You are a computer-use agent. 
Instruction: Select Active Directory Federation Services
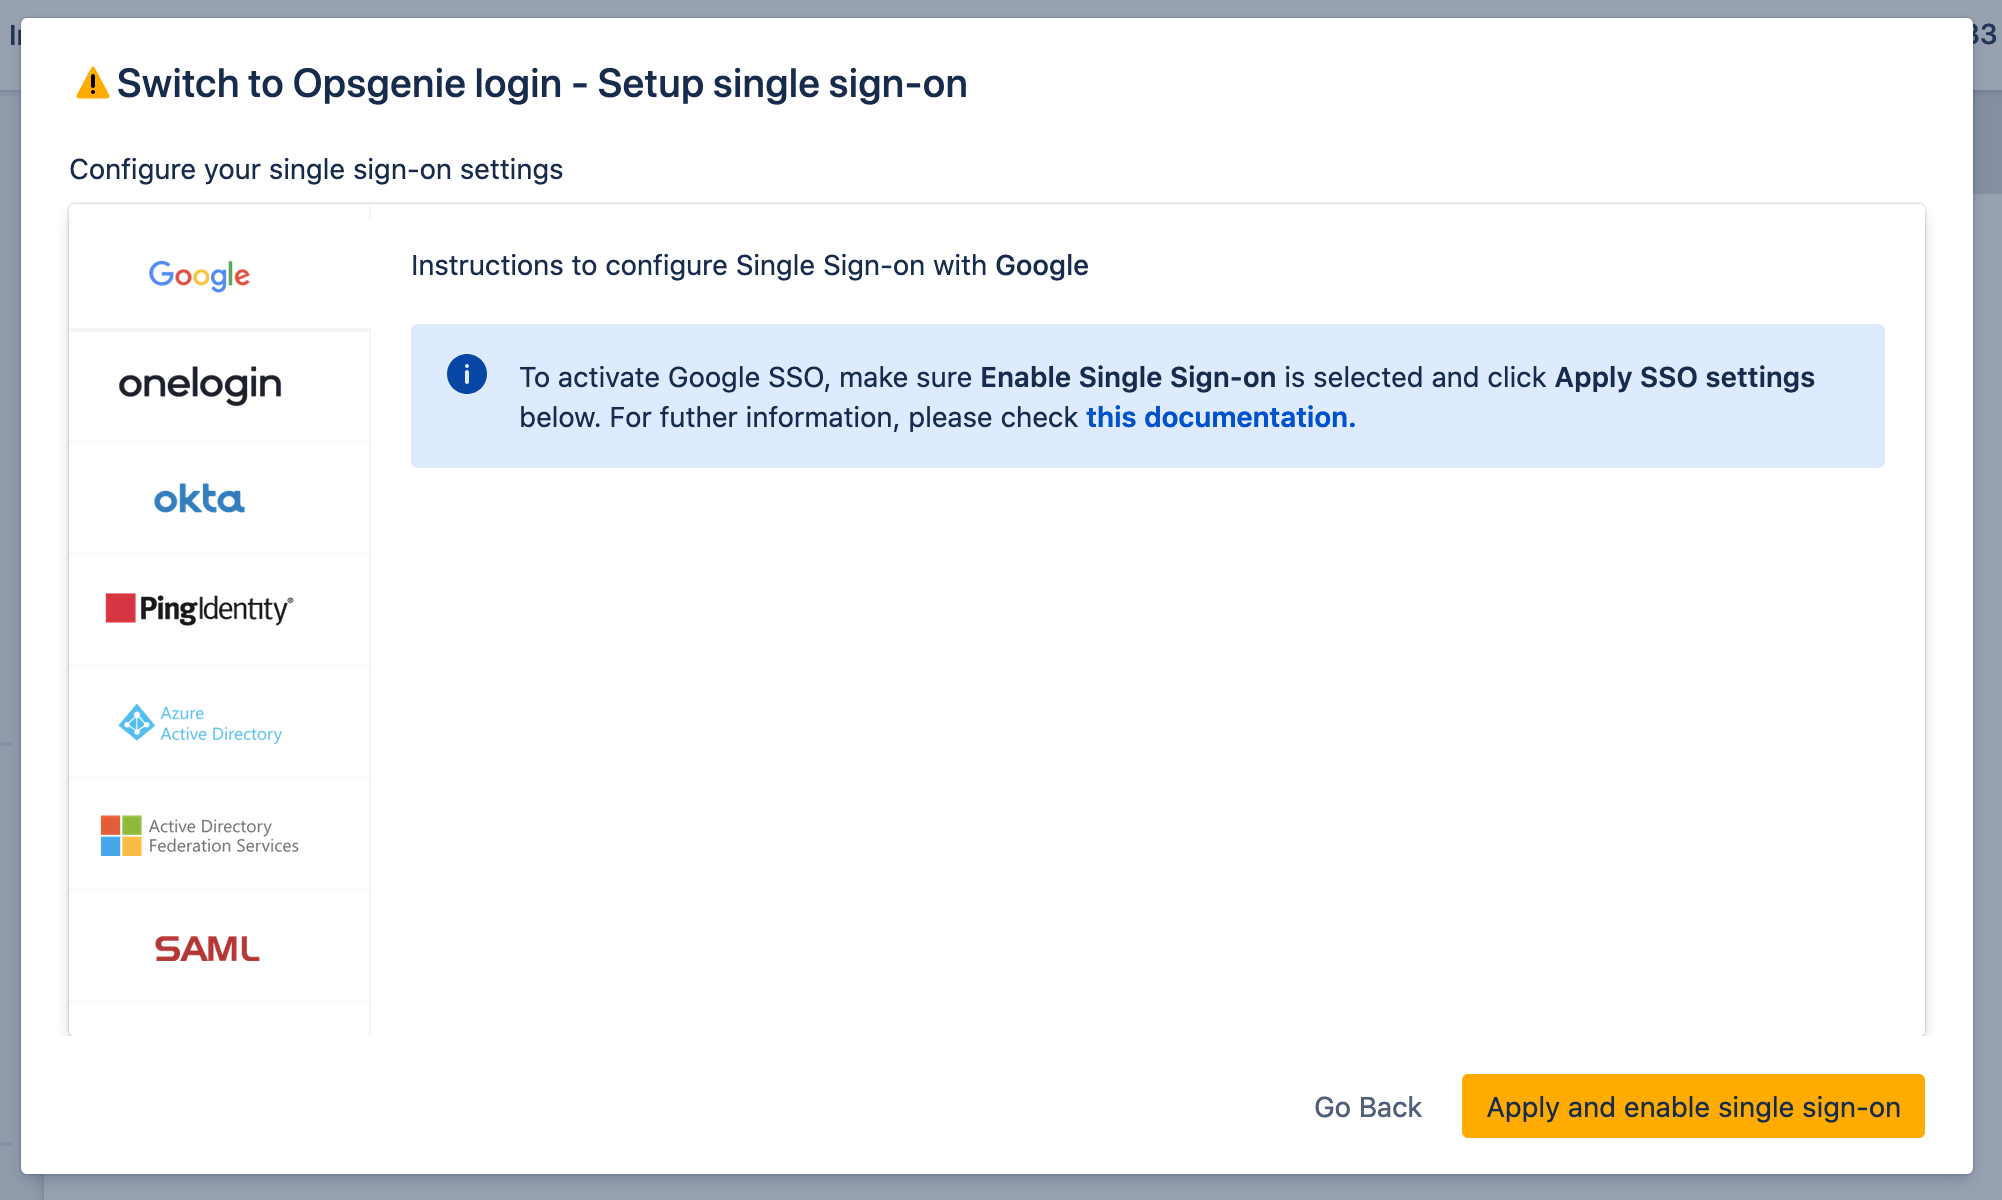(219, 834)
